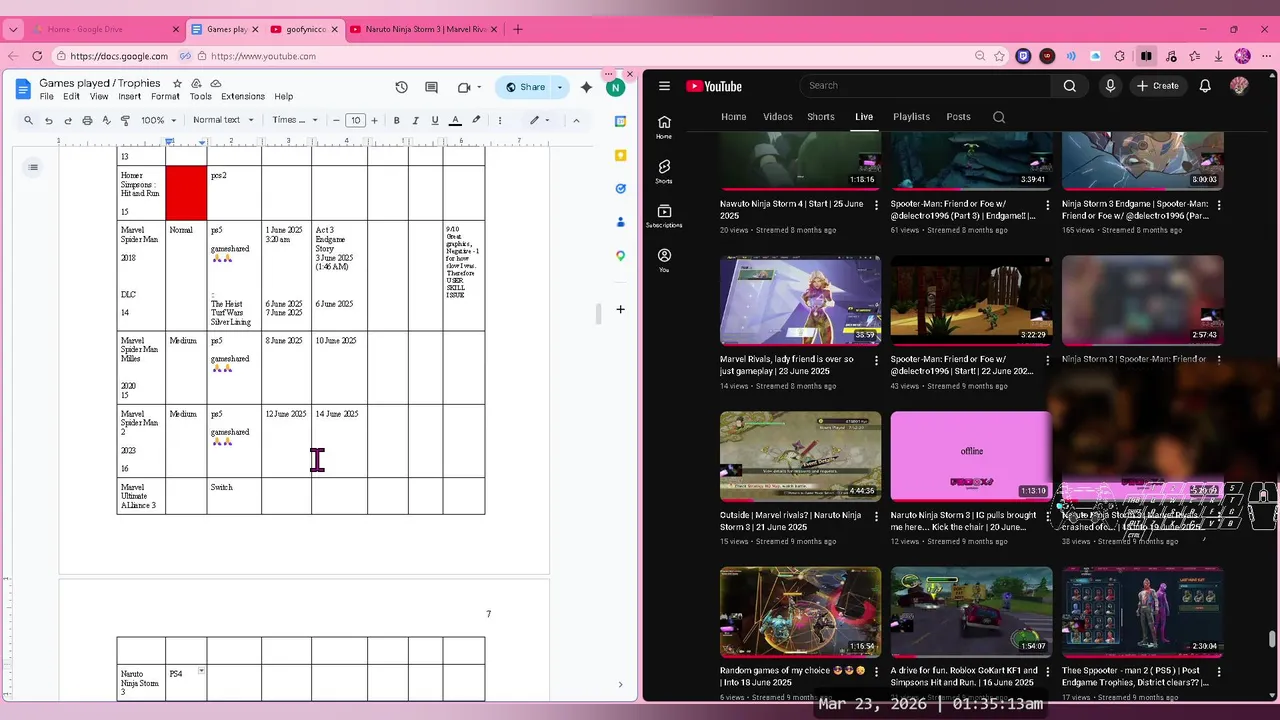Open the Insert menu

coord(130,97)
